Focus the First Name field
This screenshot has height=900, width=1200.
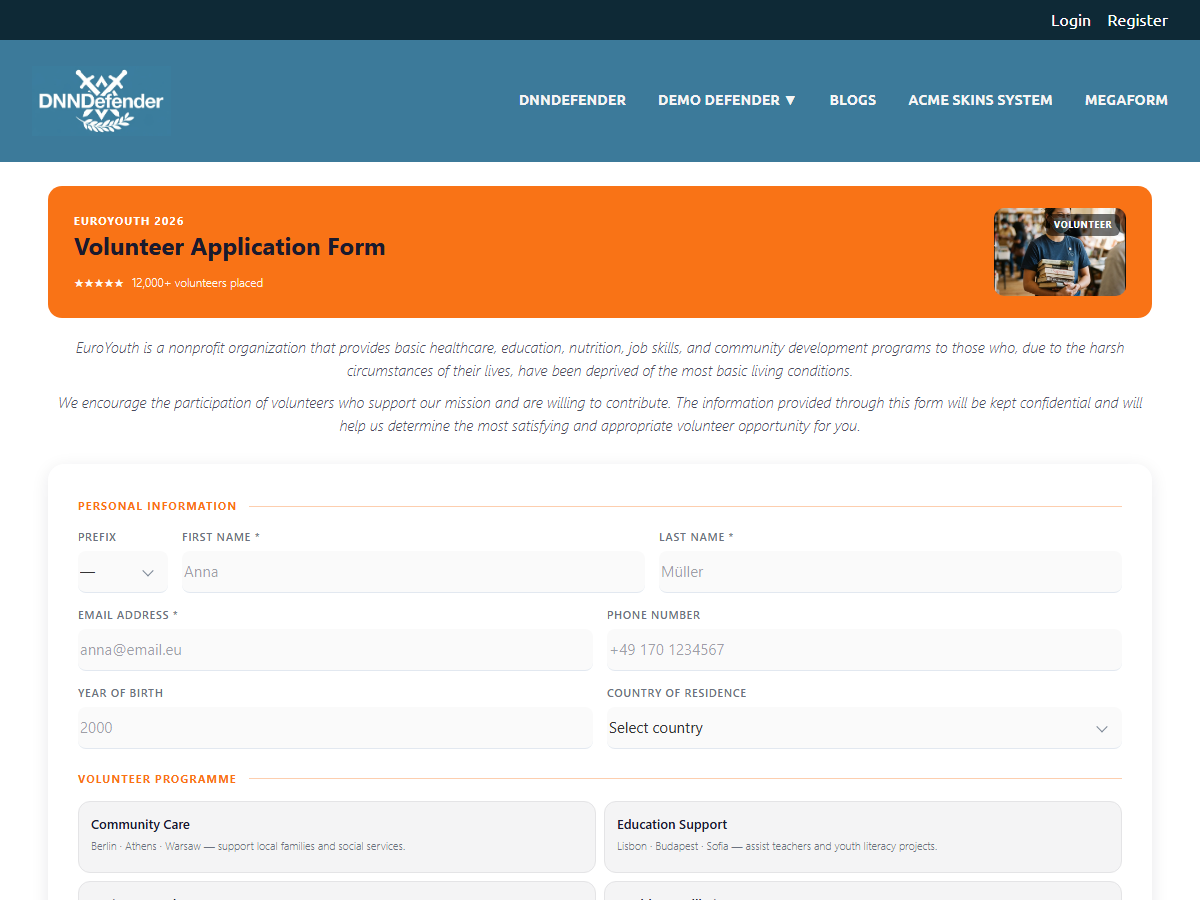point(413,572)
